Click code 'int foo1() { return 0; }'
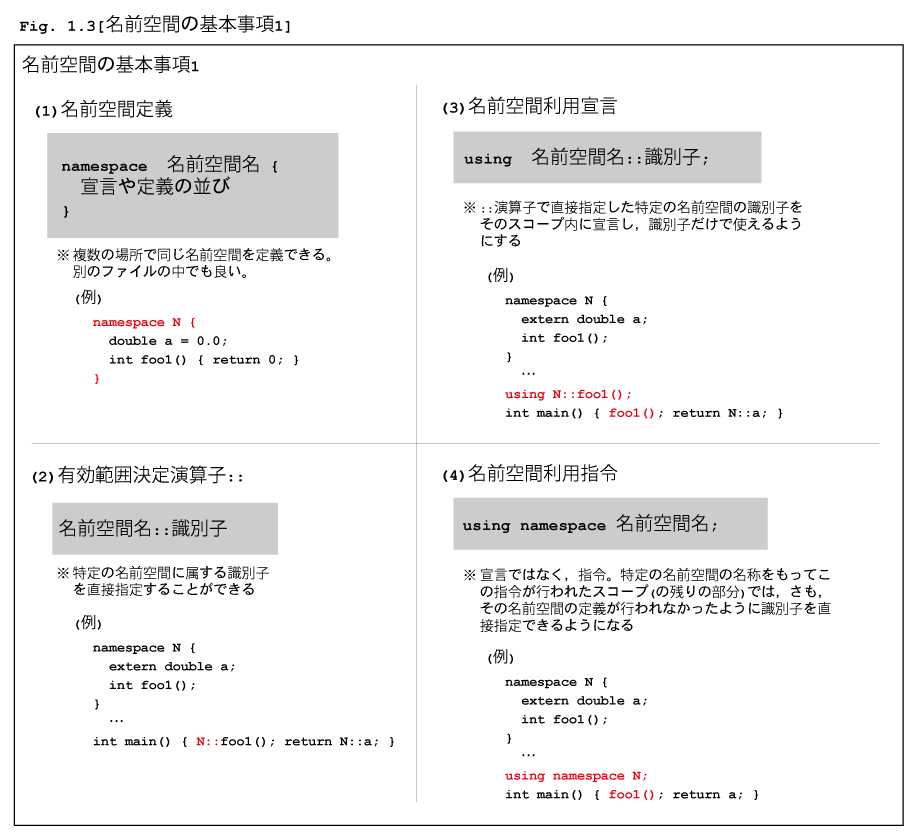 [x=204, y=360]
